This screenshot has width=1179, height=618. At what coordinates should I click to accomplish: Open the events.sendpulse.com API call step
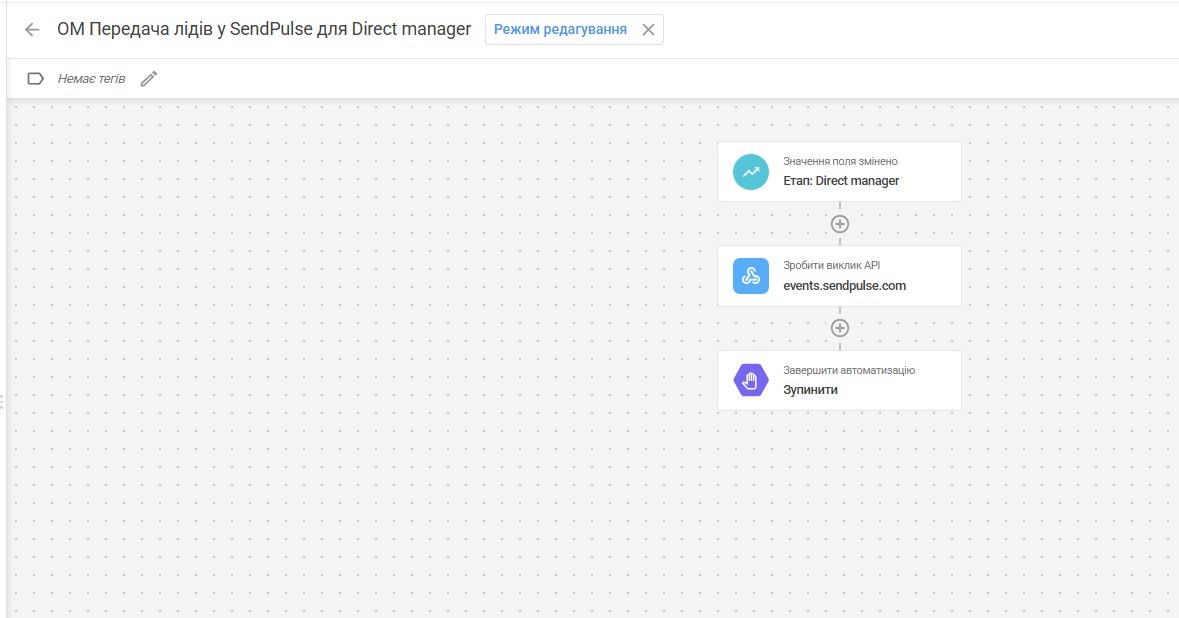839,276
